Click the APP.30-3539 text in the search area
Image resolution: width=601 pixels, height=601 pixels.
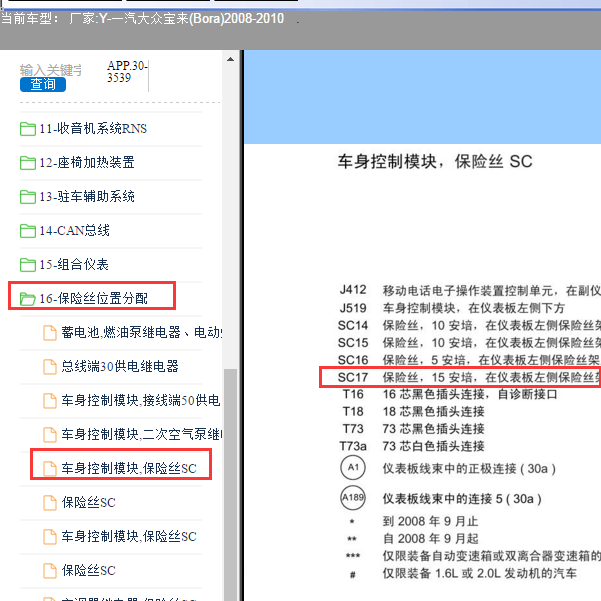[127, 72]
